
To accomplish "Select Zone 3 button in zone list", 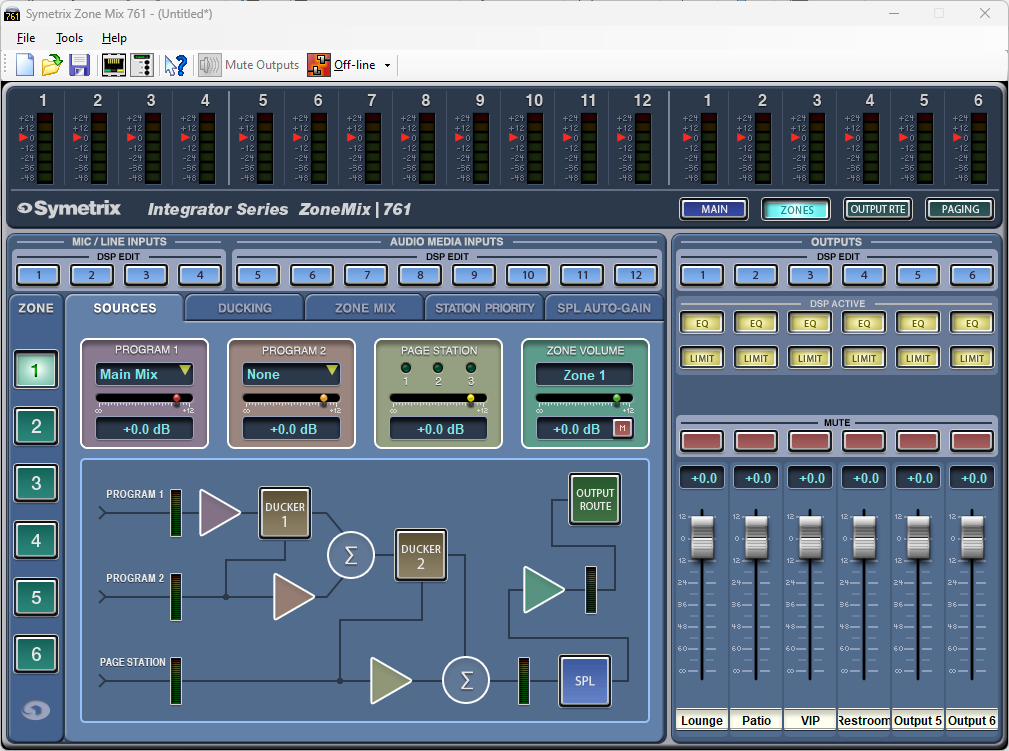I will click(36, 484).
